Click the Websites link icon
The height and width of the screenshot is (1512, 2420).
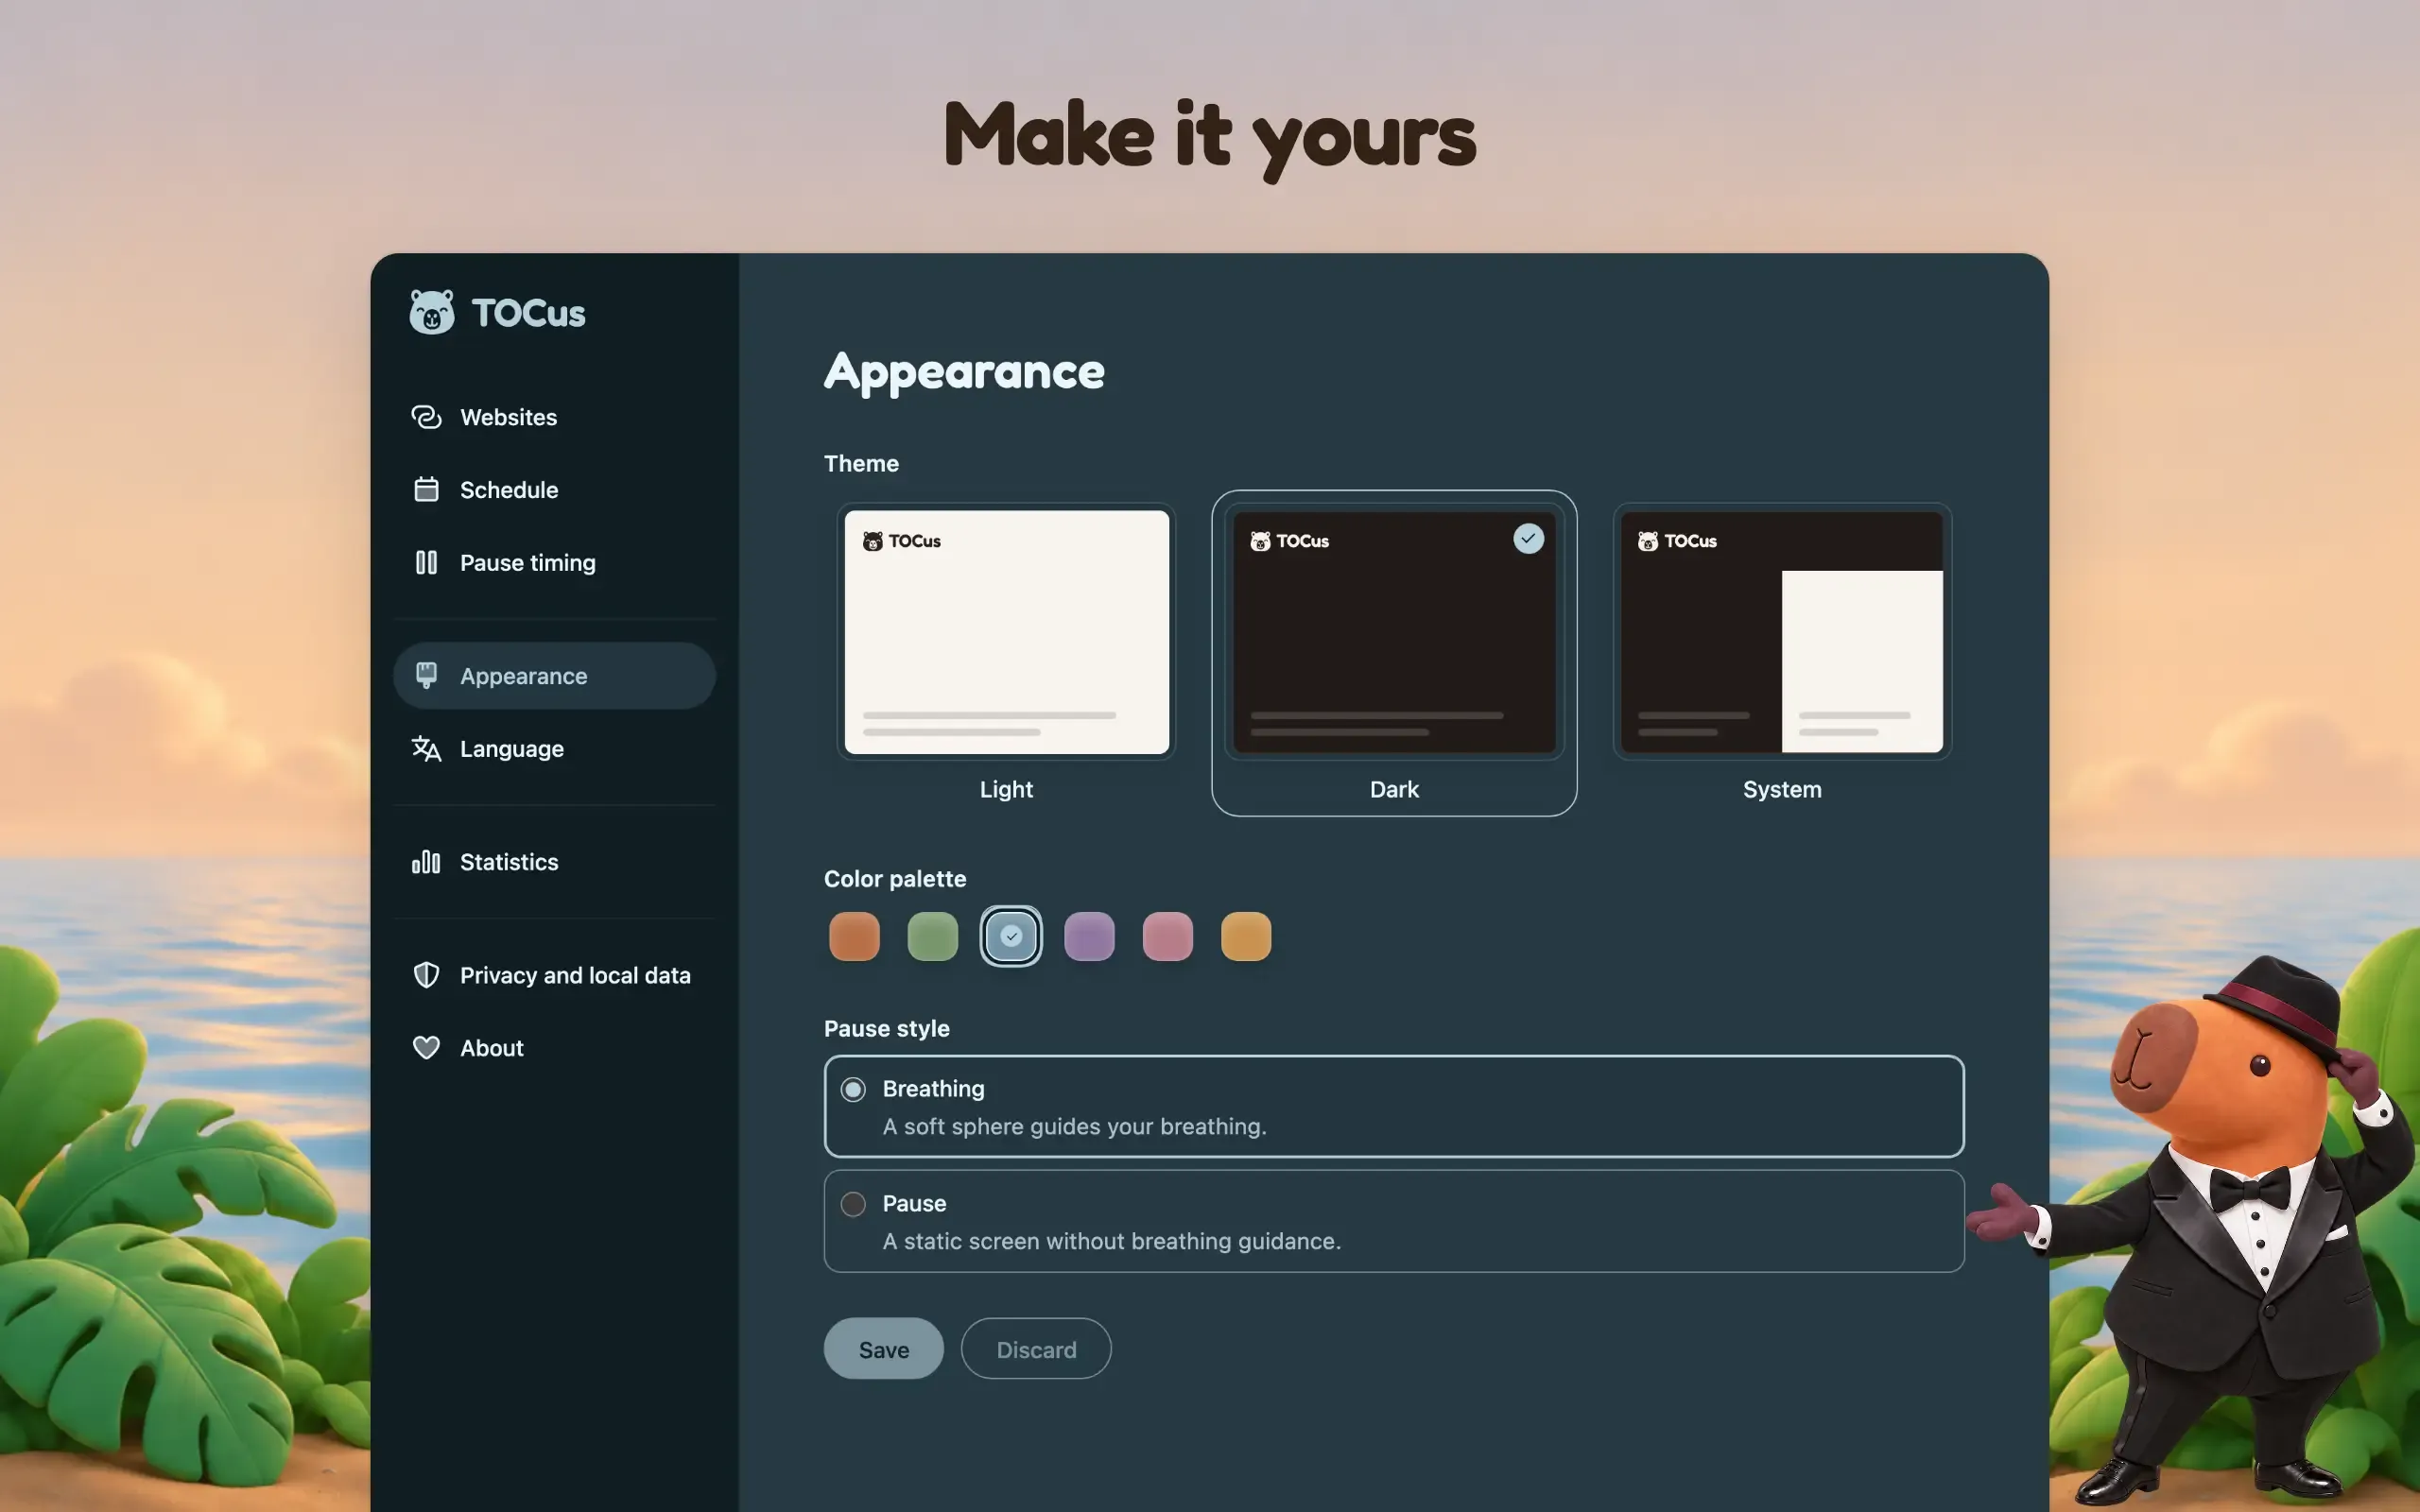(x=426, y=417)
